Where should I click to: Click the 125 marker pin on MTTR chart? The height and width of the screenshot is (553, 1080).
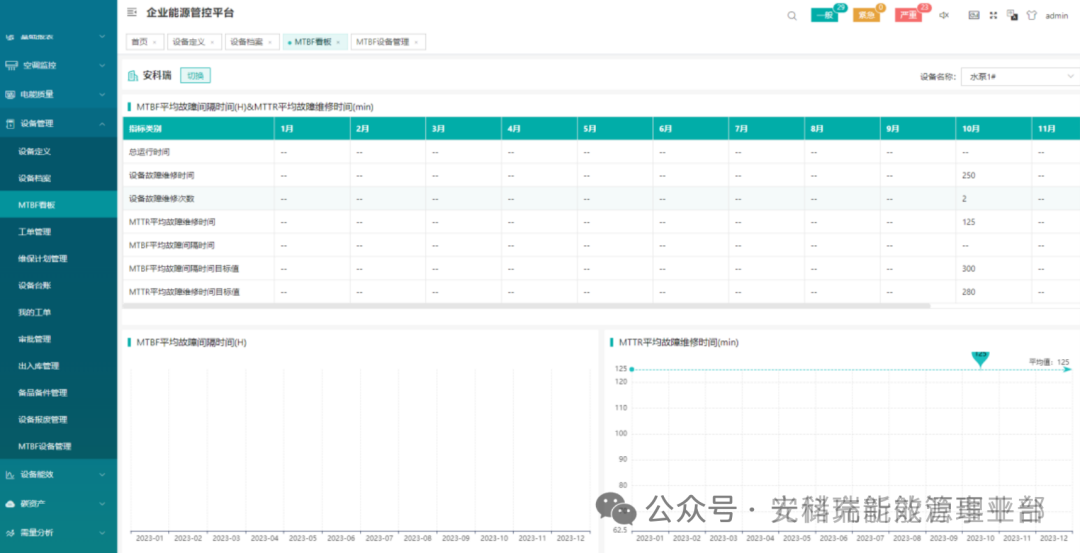pos(979,358)
